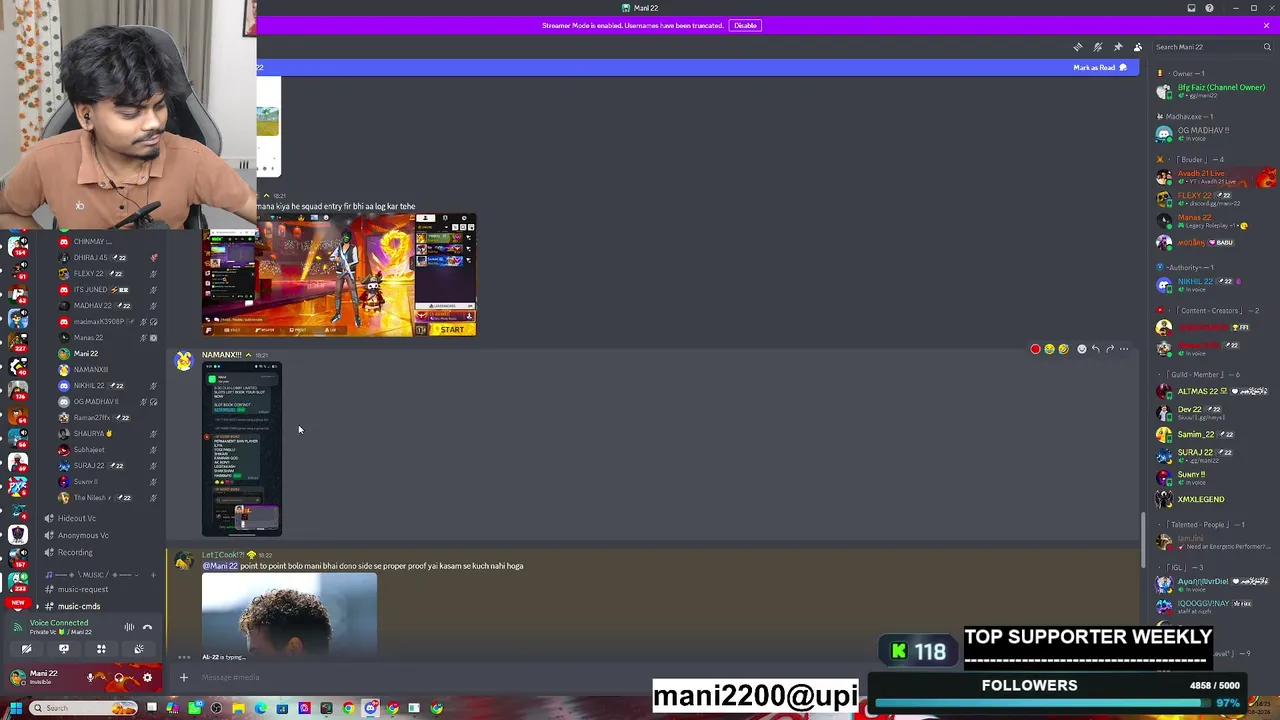Toggle the member list panel
The height and width of the screenshot is (720, 1280).
click(1137, 47)
